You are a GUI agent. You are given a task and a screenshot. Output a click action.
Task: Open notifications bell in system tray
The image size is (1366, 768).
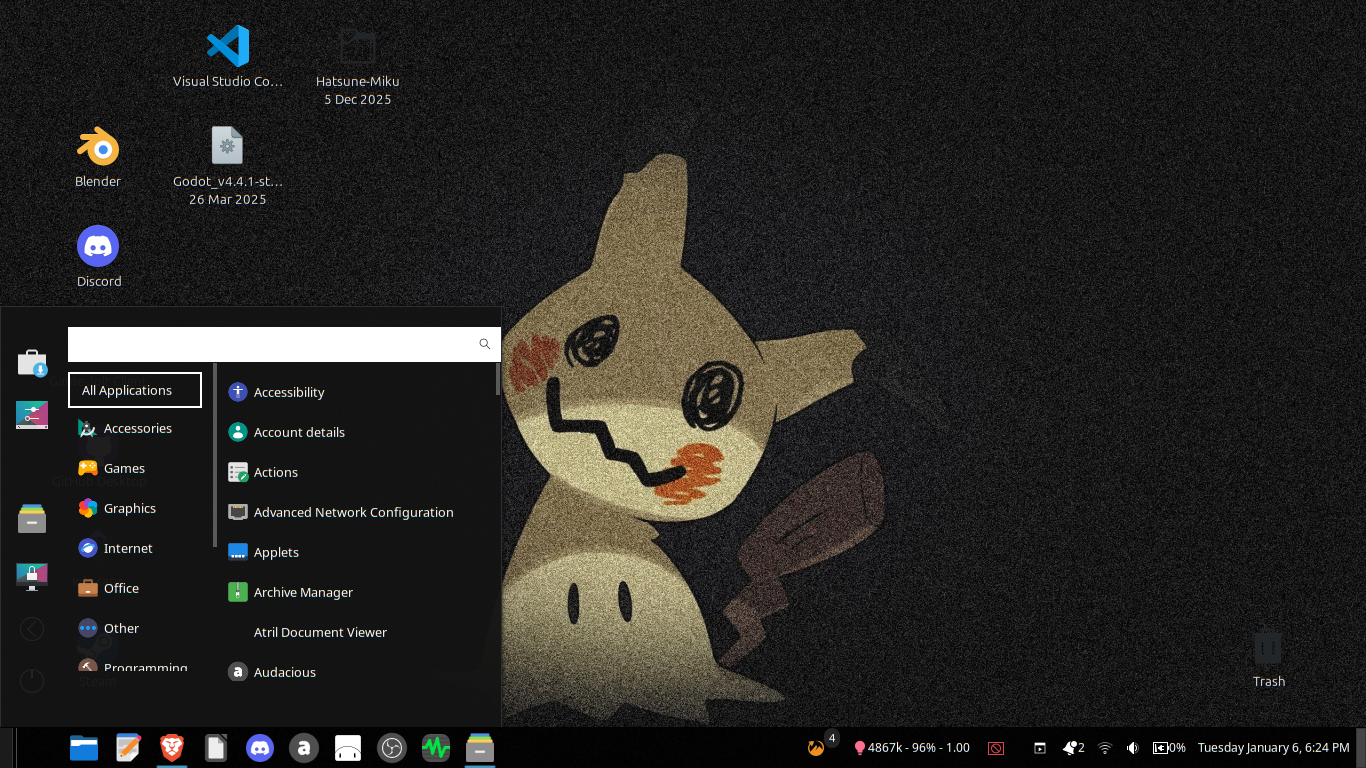point(1072,747)
